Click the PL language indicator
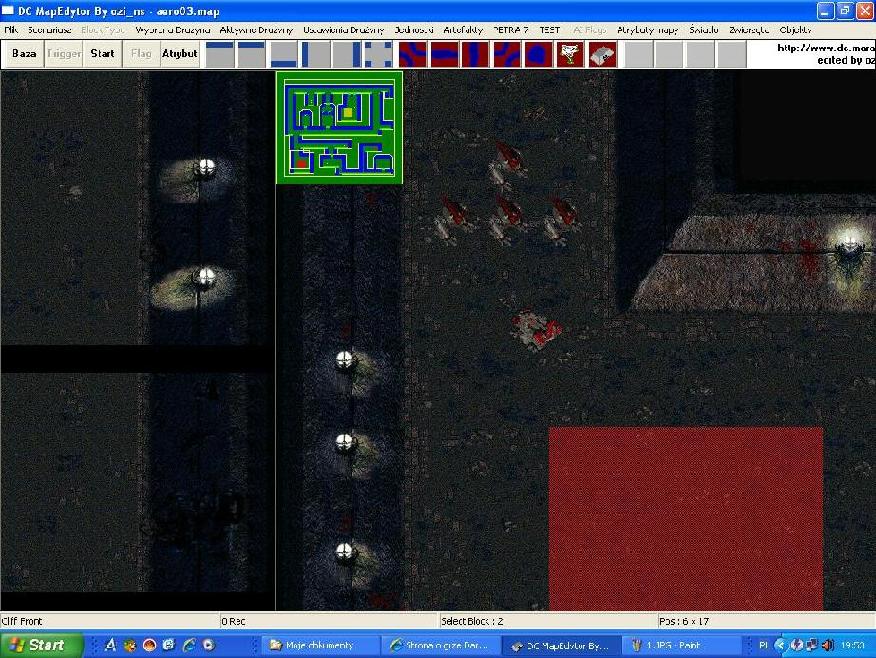 [763, 645]
